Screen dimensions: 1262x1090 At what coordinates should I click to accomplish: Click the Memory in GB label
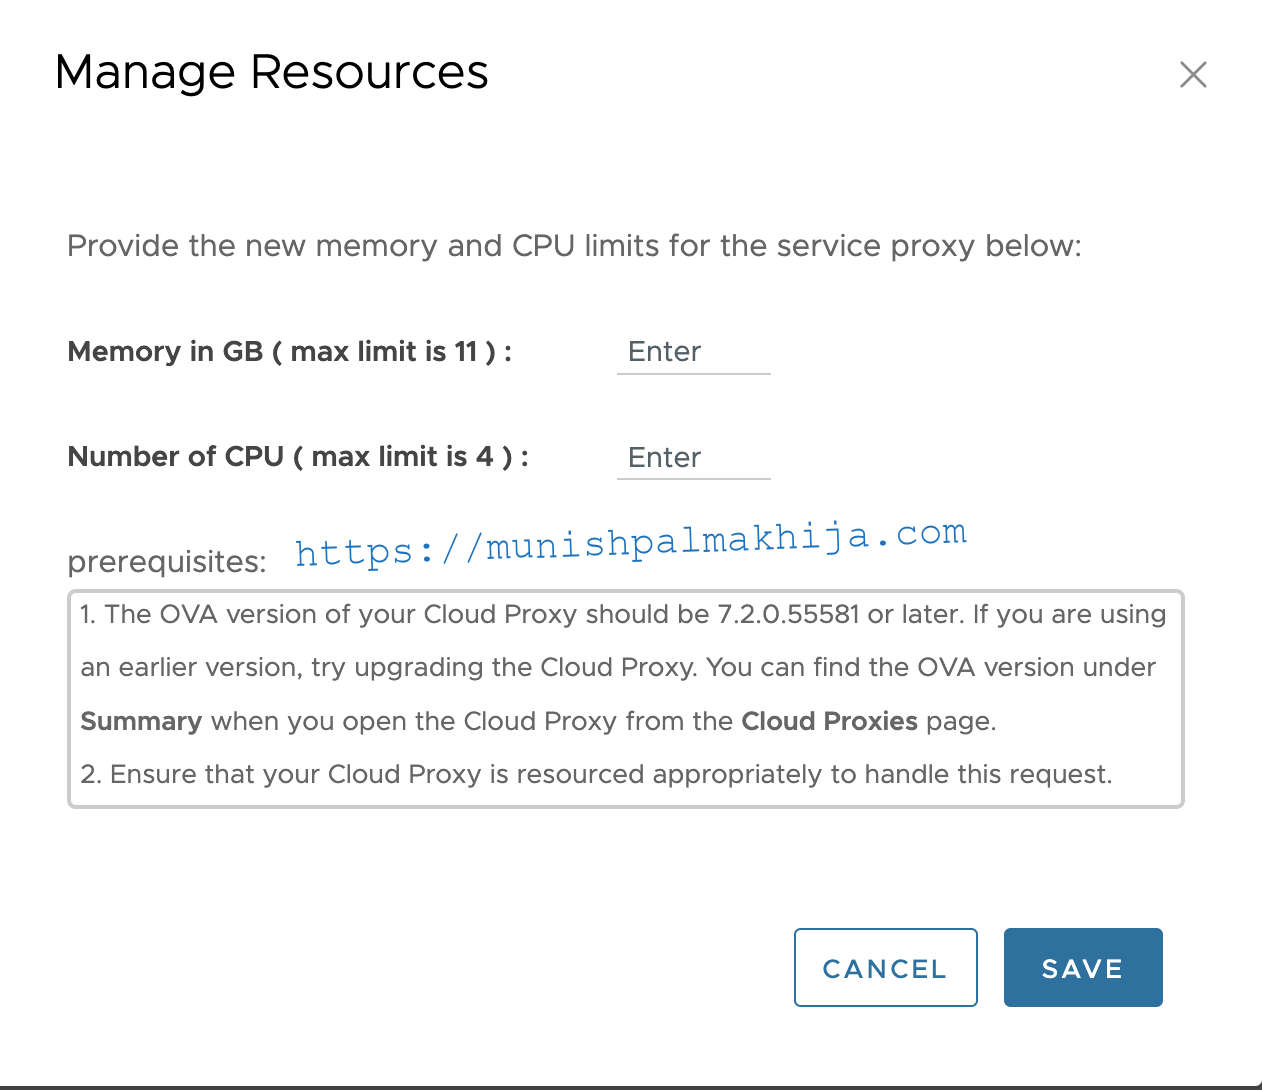[x=289, y=352]
